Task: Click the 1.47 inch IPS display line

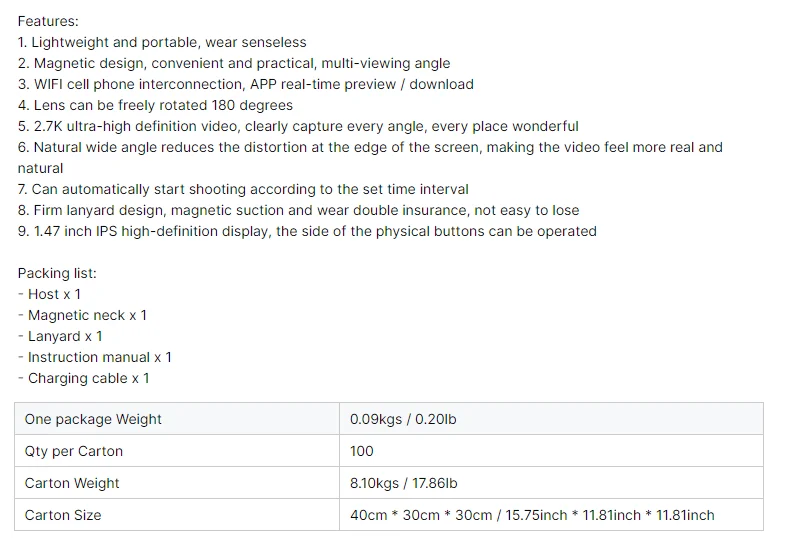Action: click(x=307, y=231)
